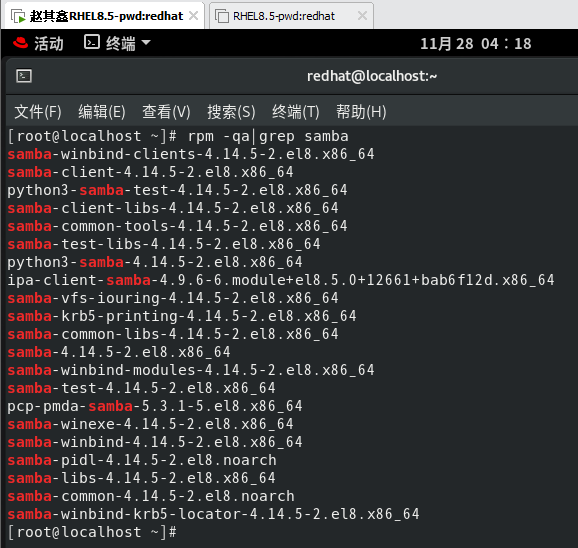
Task: Open the 查看(V) menu
Action: tap(166, 112)
